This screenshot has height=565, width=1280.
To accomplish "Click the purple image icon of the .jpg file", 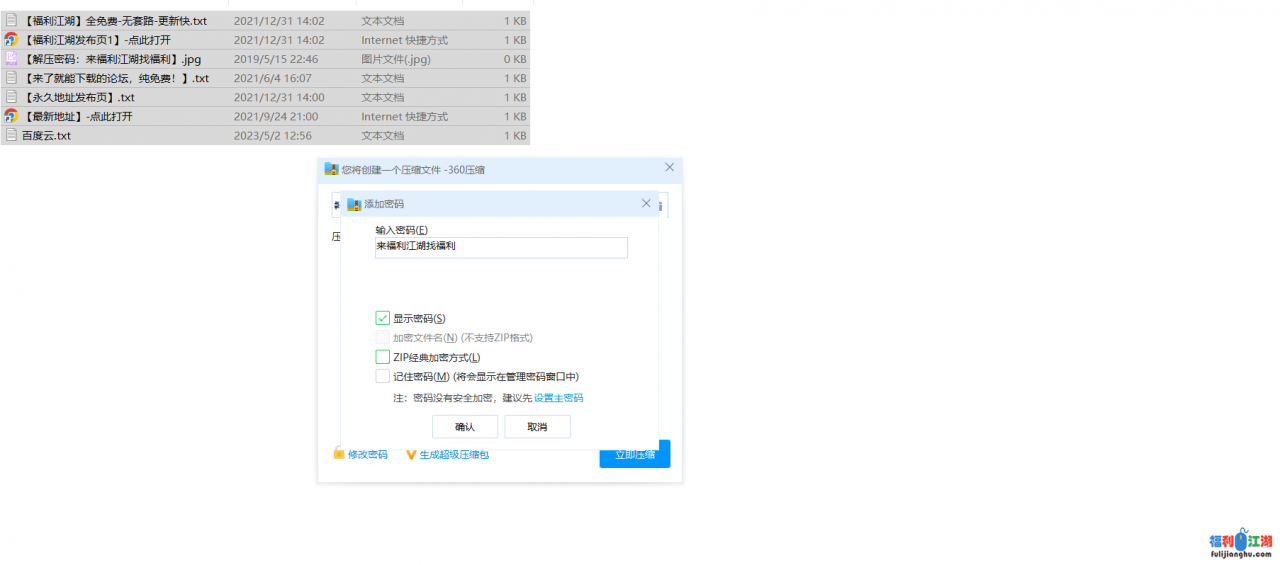I will click(11, 59).
